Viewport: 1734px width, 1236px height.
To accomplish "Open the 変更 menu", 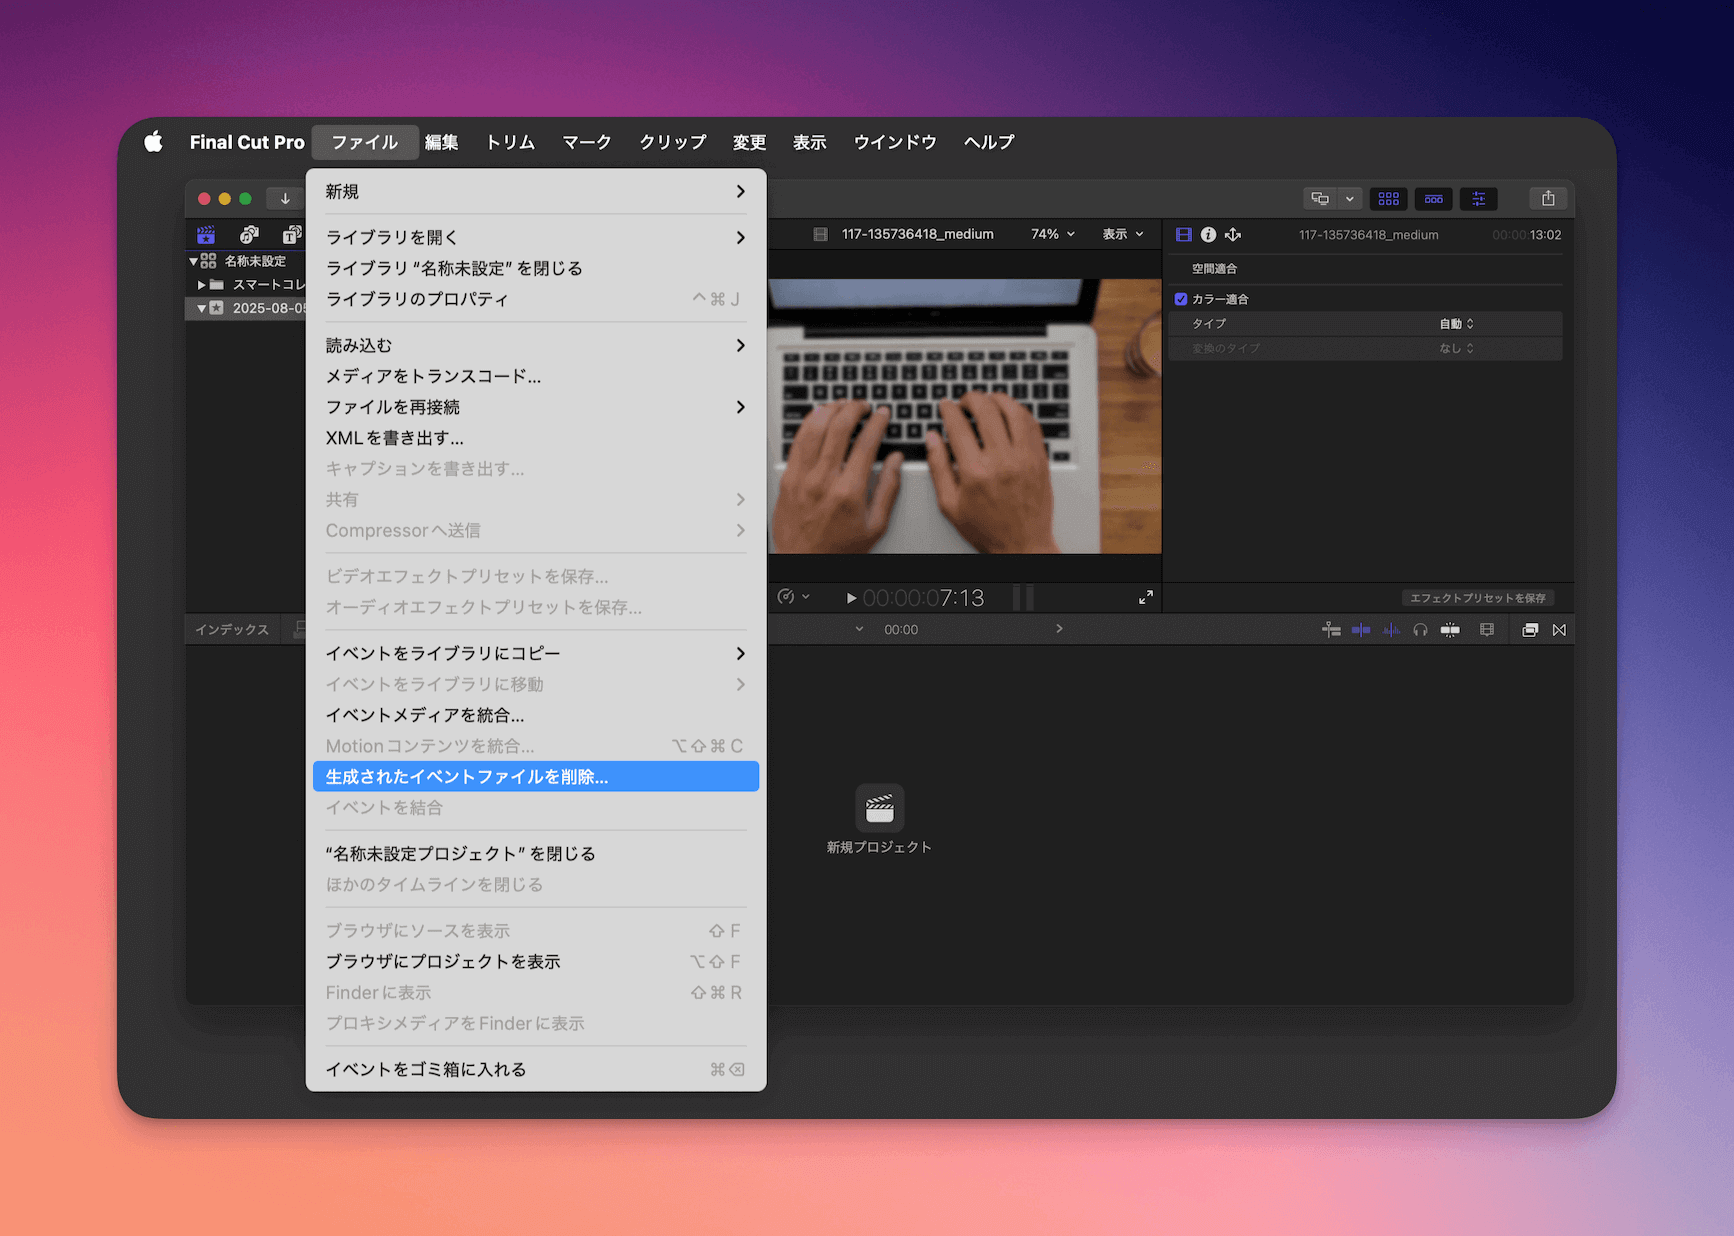I will (749, 142).
